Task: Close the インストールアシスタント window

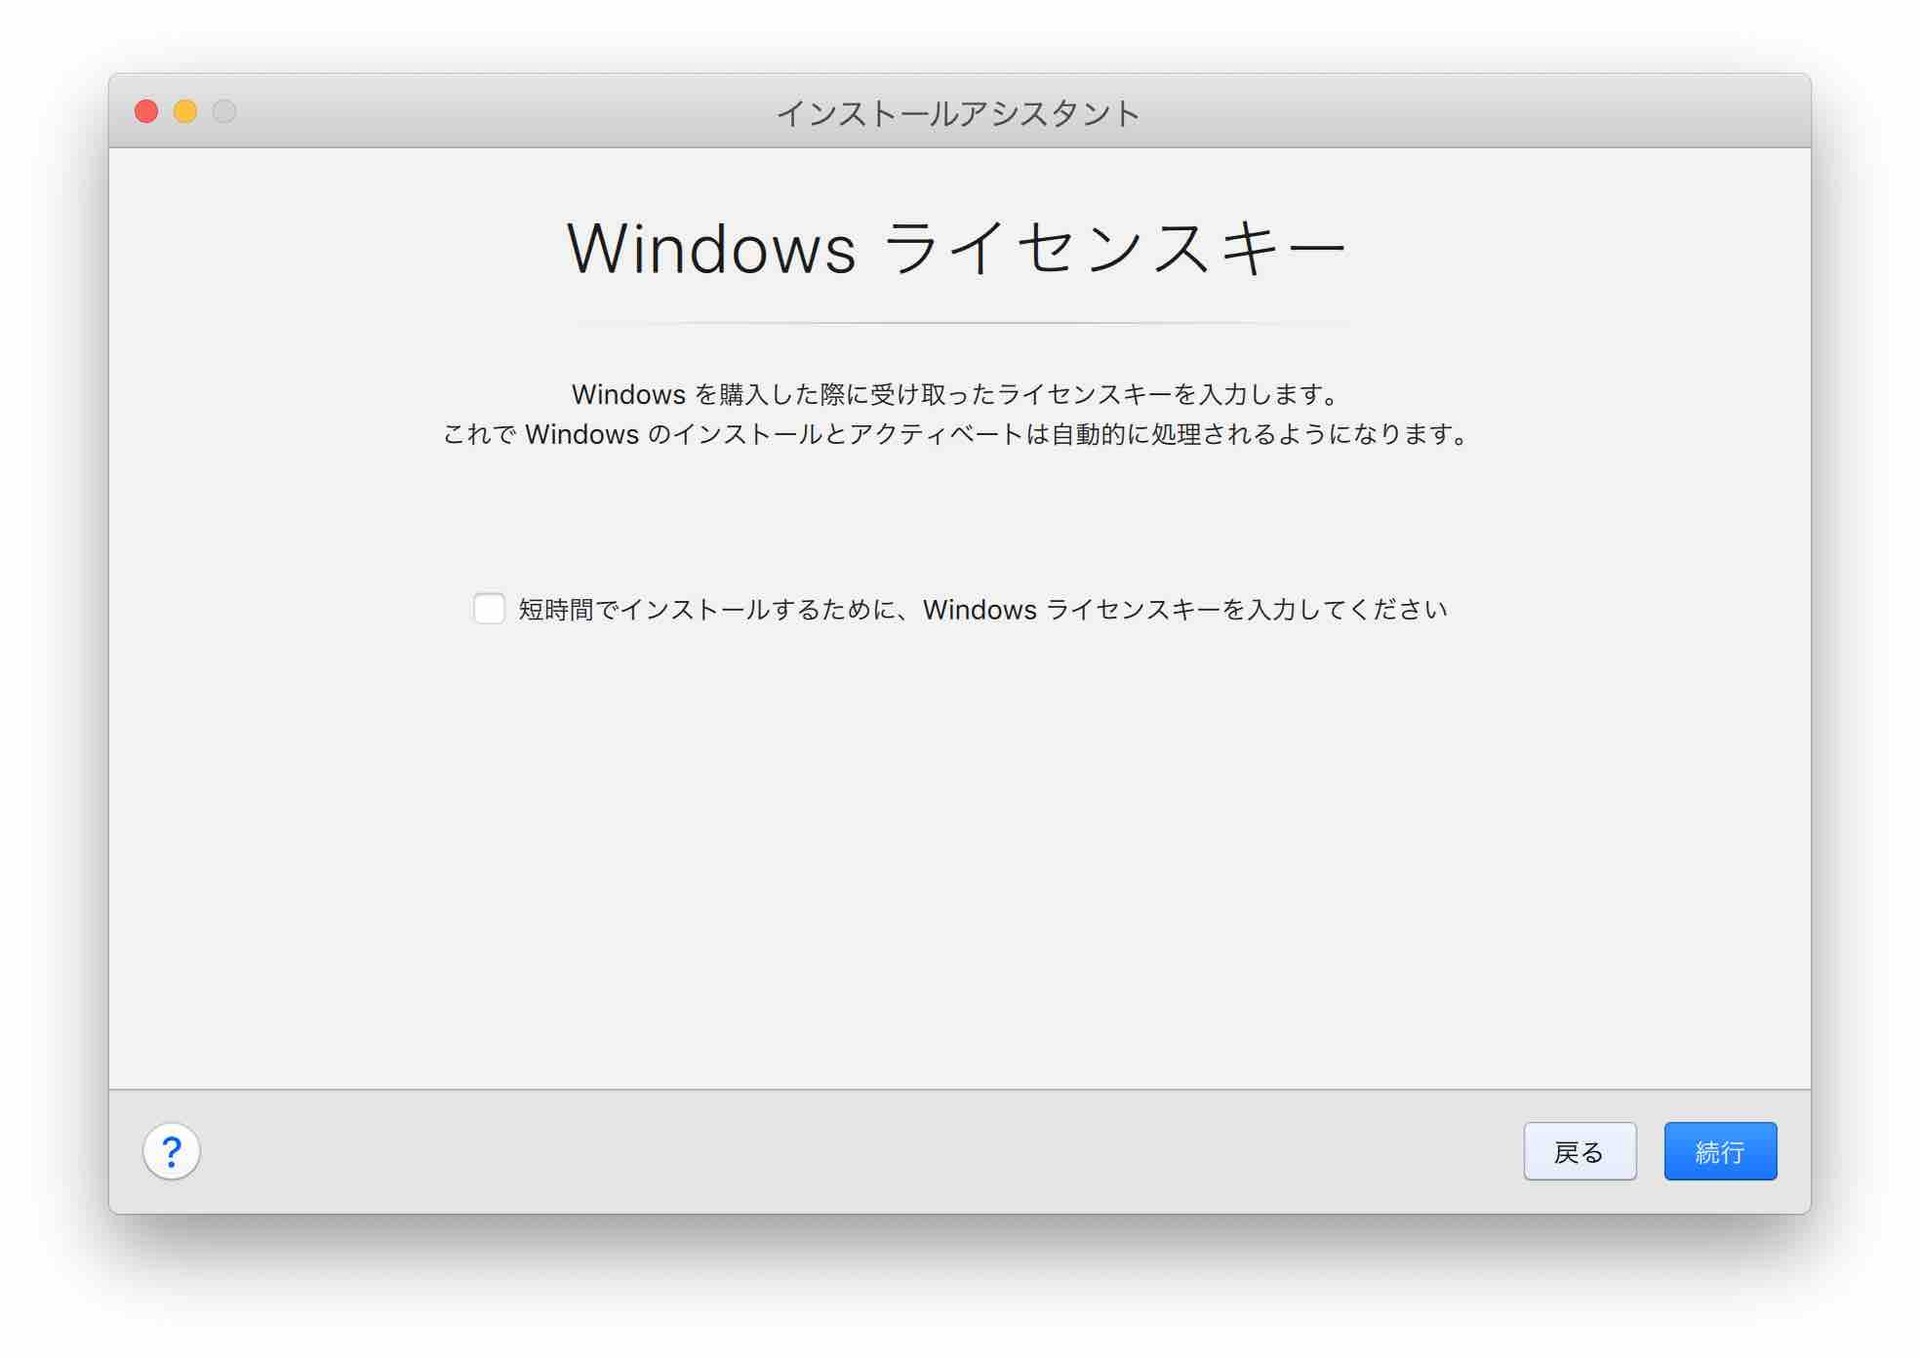Action: tap(146, 111)
